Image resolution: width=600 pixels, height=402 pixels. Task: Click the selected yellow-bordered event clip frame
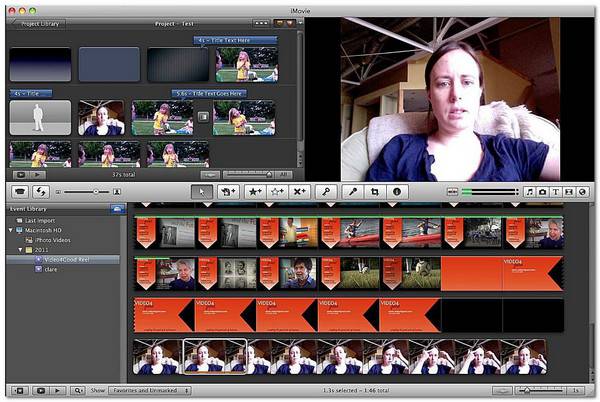click(x=215, y=356)
